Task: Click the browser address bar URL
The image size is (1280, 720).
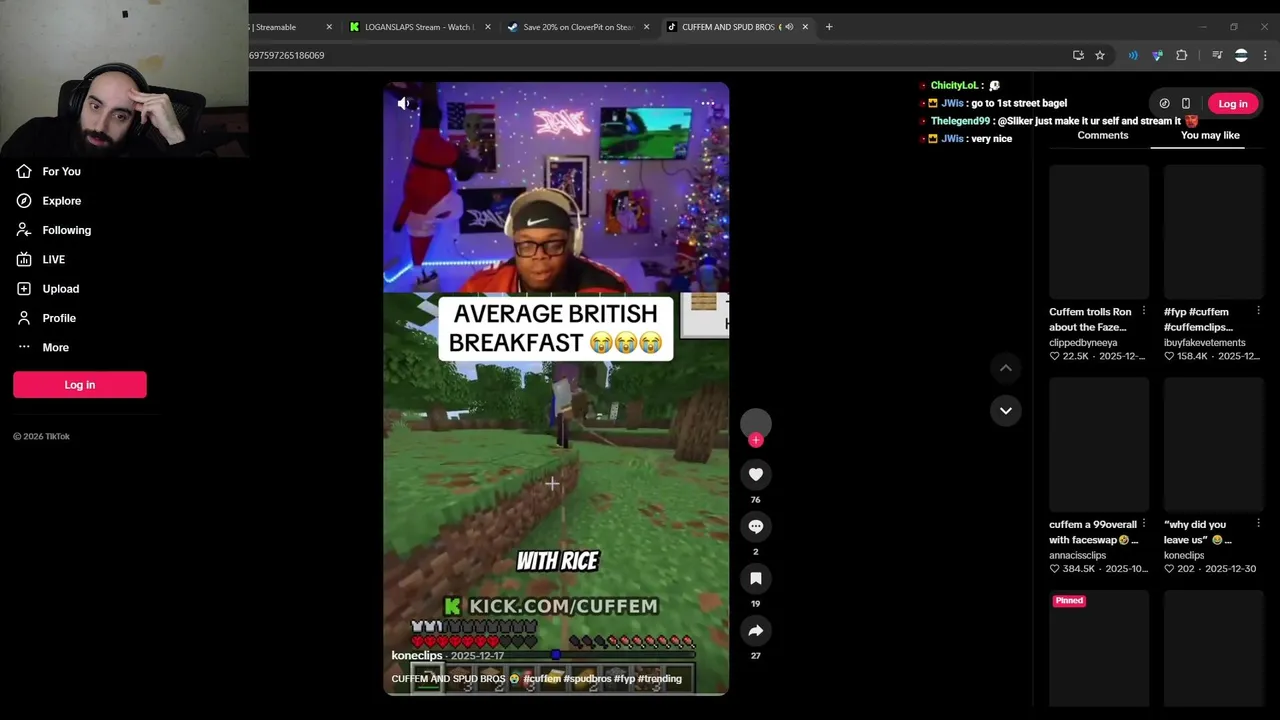Action: coord(286,55)
